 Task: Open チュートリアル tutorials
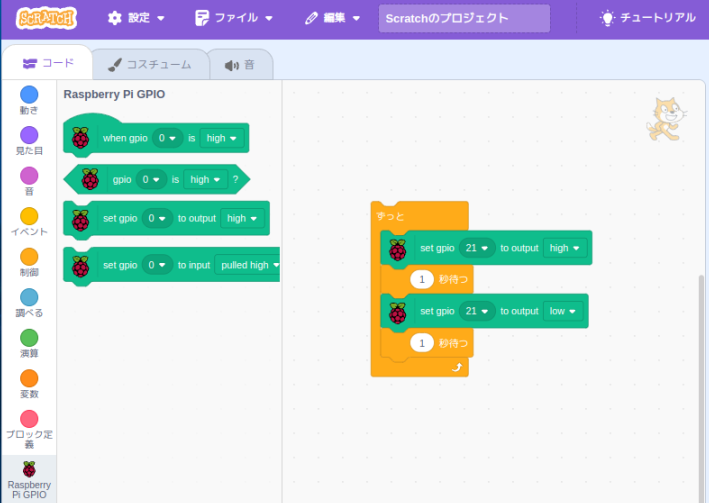click(x=648, y=18)
